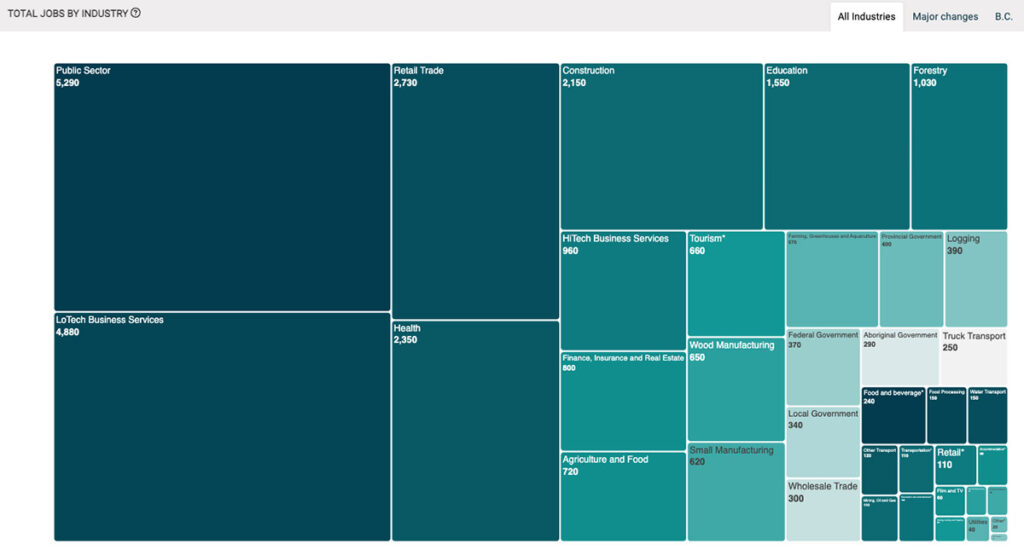Select the Retail* 110 tile

(956, 464)
